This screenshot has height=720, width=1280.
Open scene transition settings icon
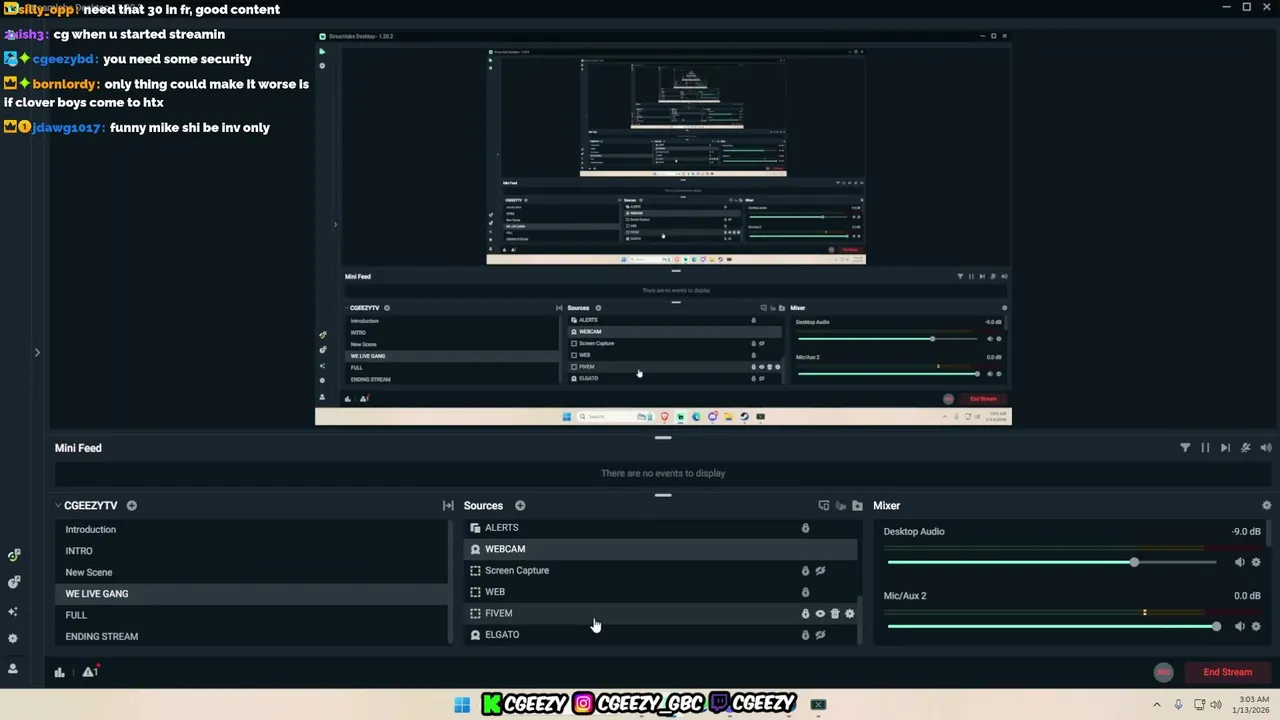[x=448, y=506]
